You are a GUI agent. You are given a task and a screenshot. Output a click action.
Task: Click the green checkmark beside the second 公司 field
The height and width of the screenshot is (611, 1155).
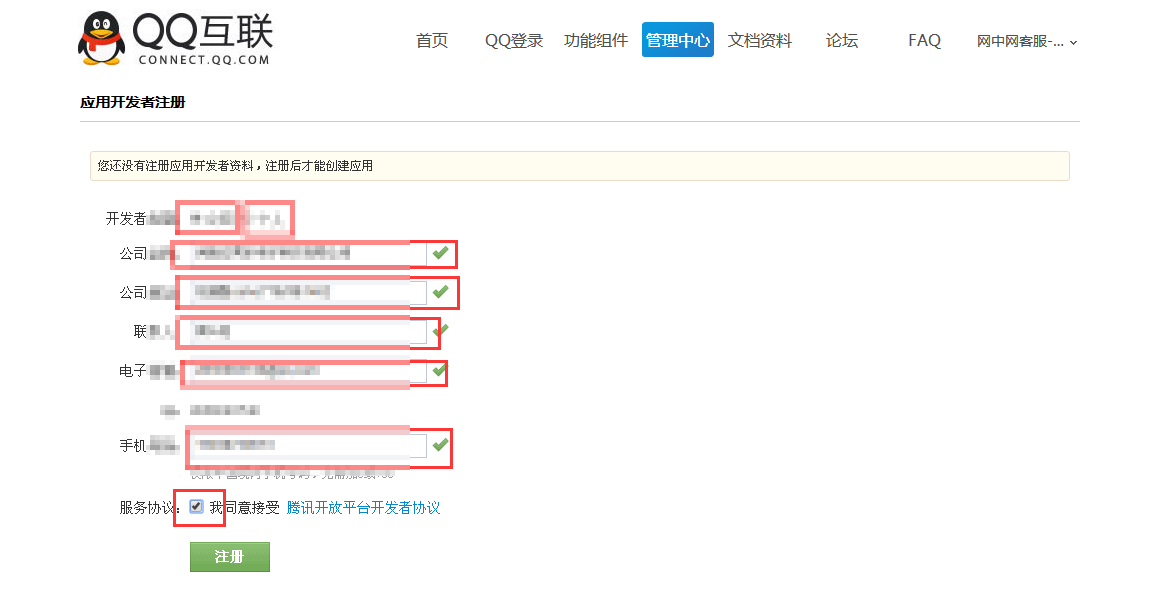[x=441, y=291]
